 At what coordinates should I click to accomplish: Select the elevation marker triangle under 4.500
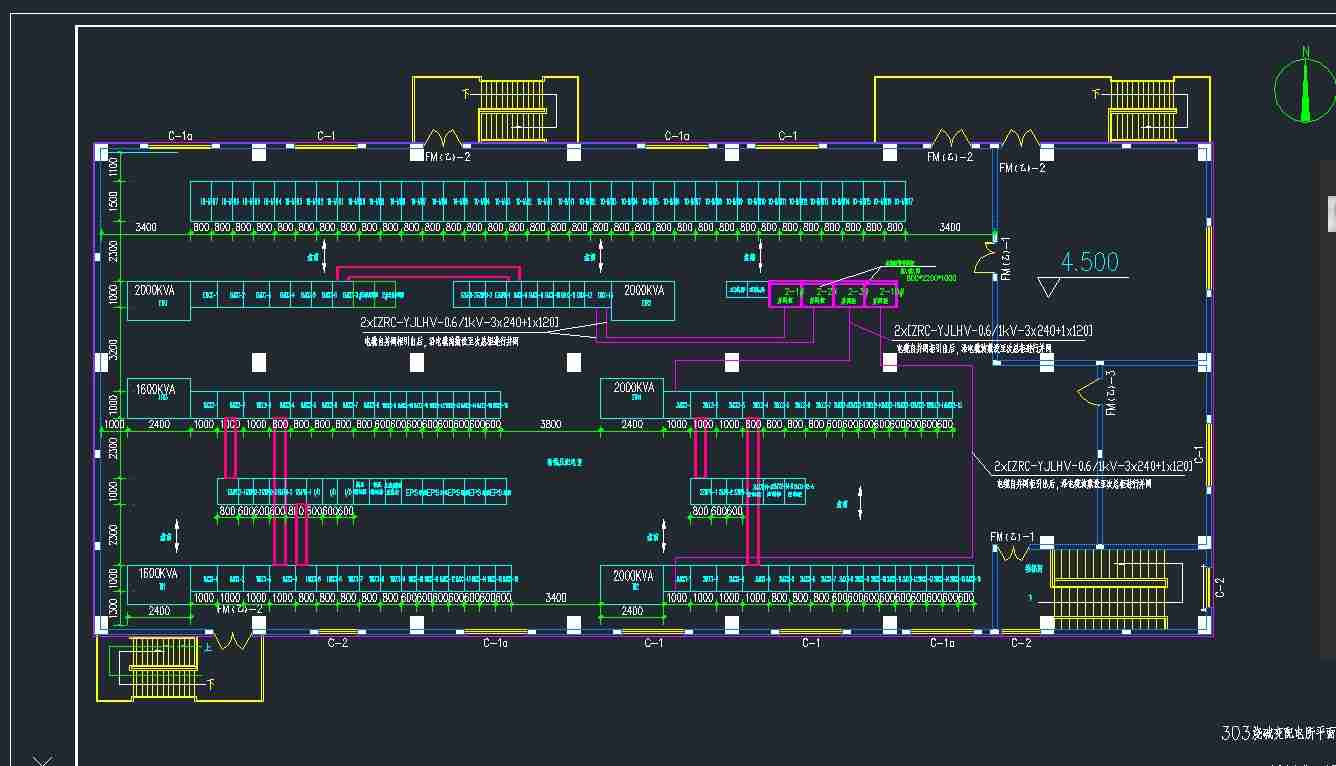click(1049, 287)
